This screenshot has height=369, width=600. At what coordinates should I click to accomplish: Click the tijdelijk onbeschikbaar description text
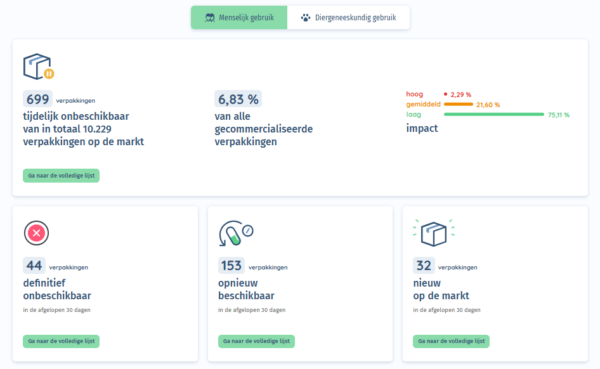coord(83,129)
